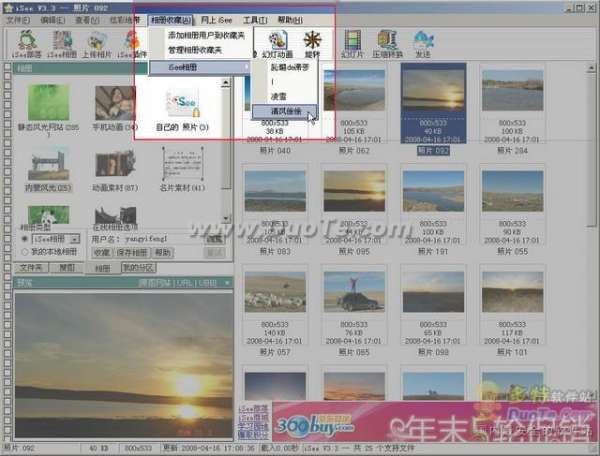Open the 帮助(H) menu
Viewport: 600px width, 456px height.
point(290,20)
